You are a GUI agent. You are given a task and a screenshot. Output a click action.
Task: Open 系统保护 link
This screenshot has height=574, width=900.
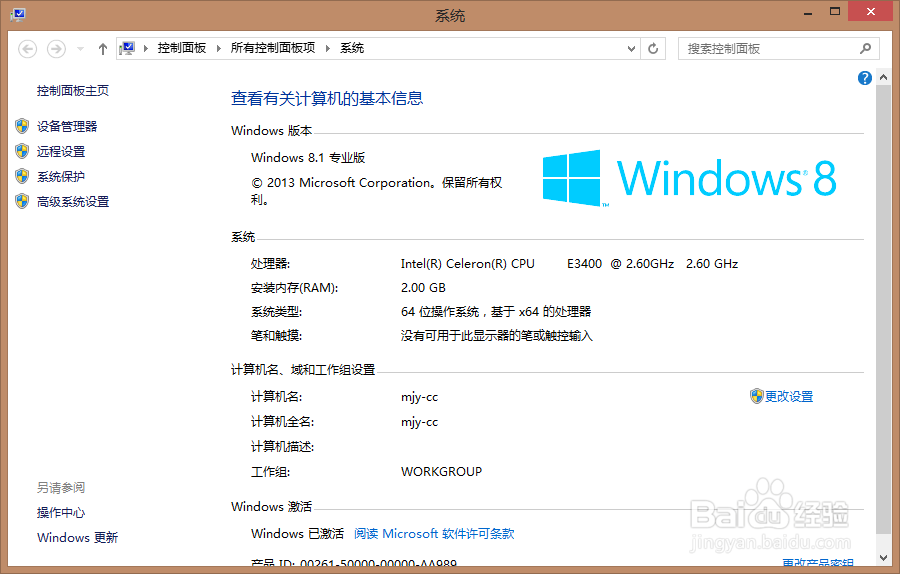tap(61, 177)
